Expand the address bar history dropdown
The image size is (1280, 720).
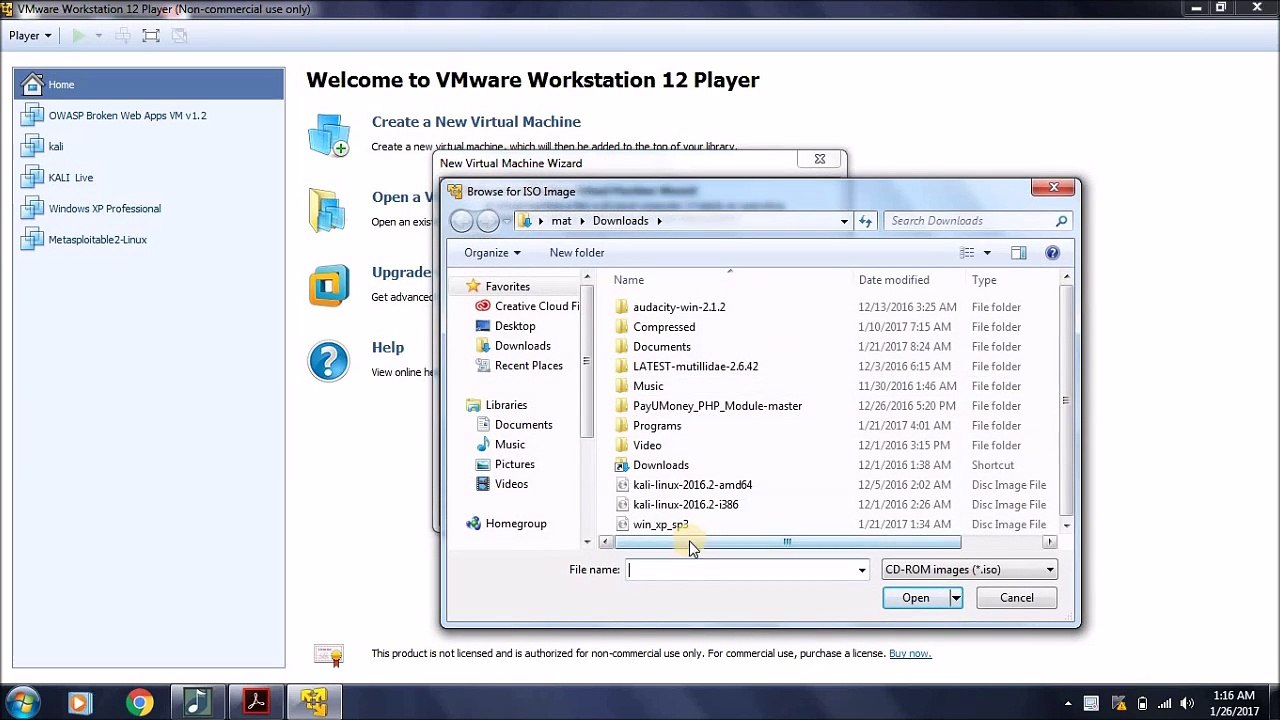click(x=844, y=221)
